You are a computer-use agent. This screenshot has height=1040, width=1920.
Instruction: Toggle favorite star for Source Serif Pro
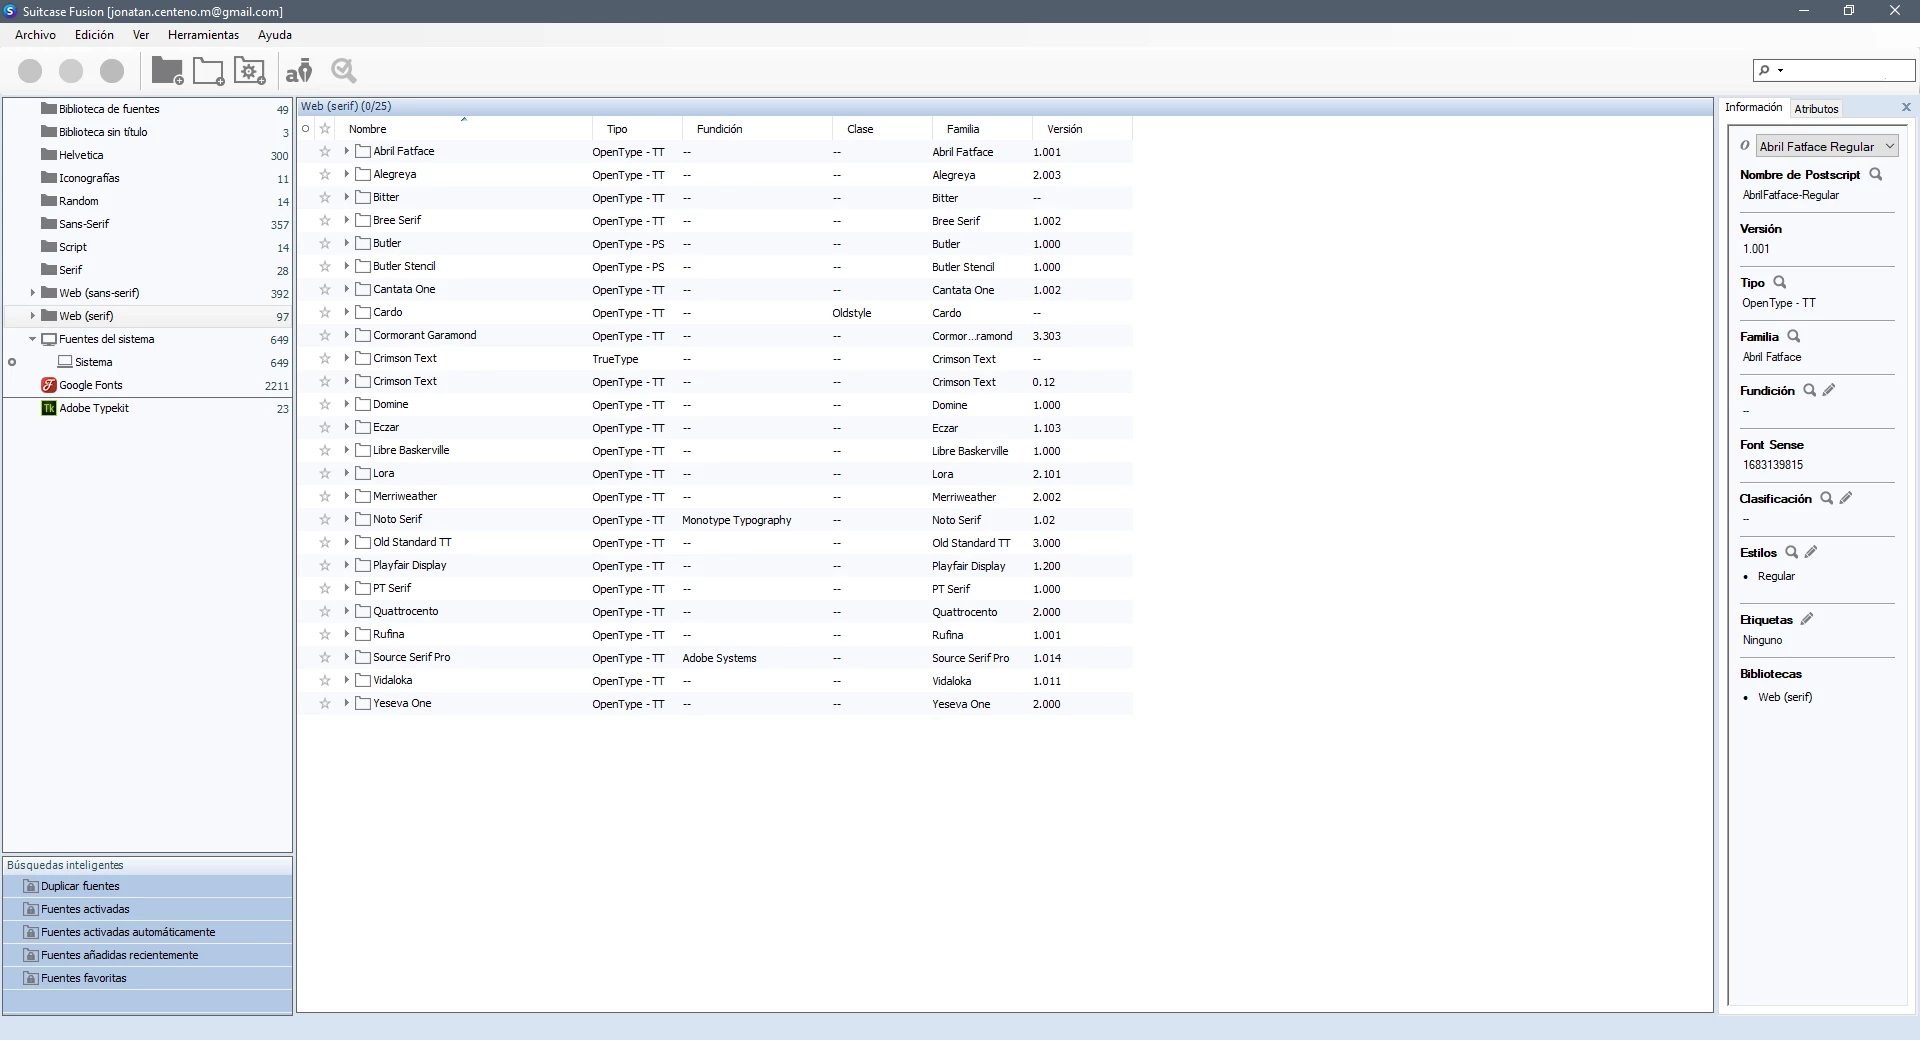coord(325,658)
